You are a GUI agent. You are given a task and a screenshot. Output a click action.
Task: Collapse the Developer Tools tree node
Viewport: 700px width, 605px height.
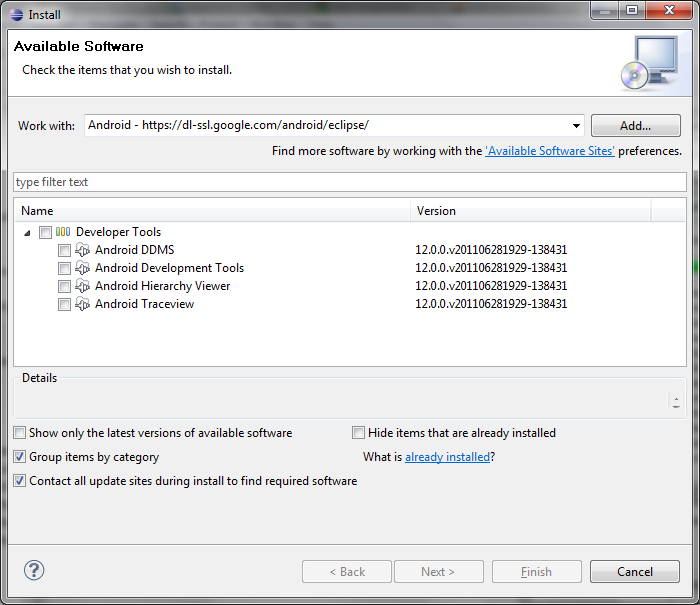tap(27, 233)
